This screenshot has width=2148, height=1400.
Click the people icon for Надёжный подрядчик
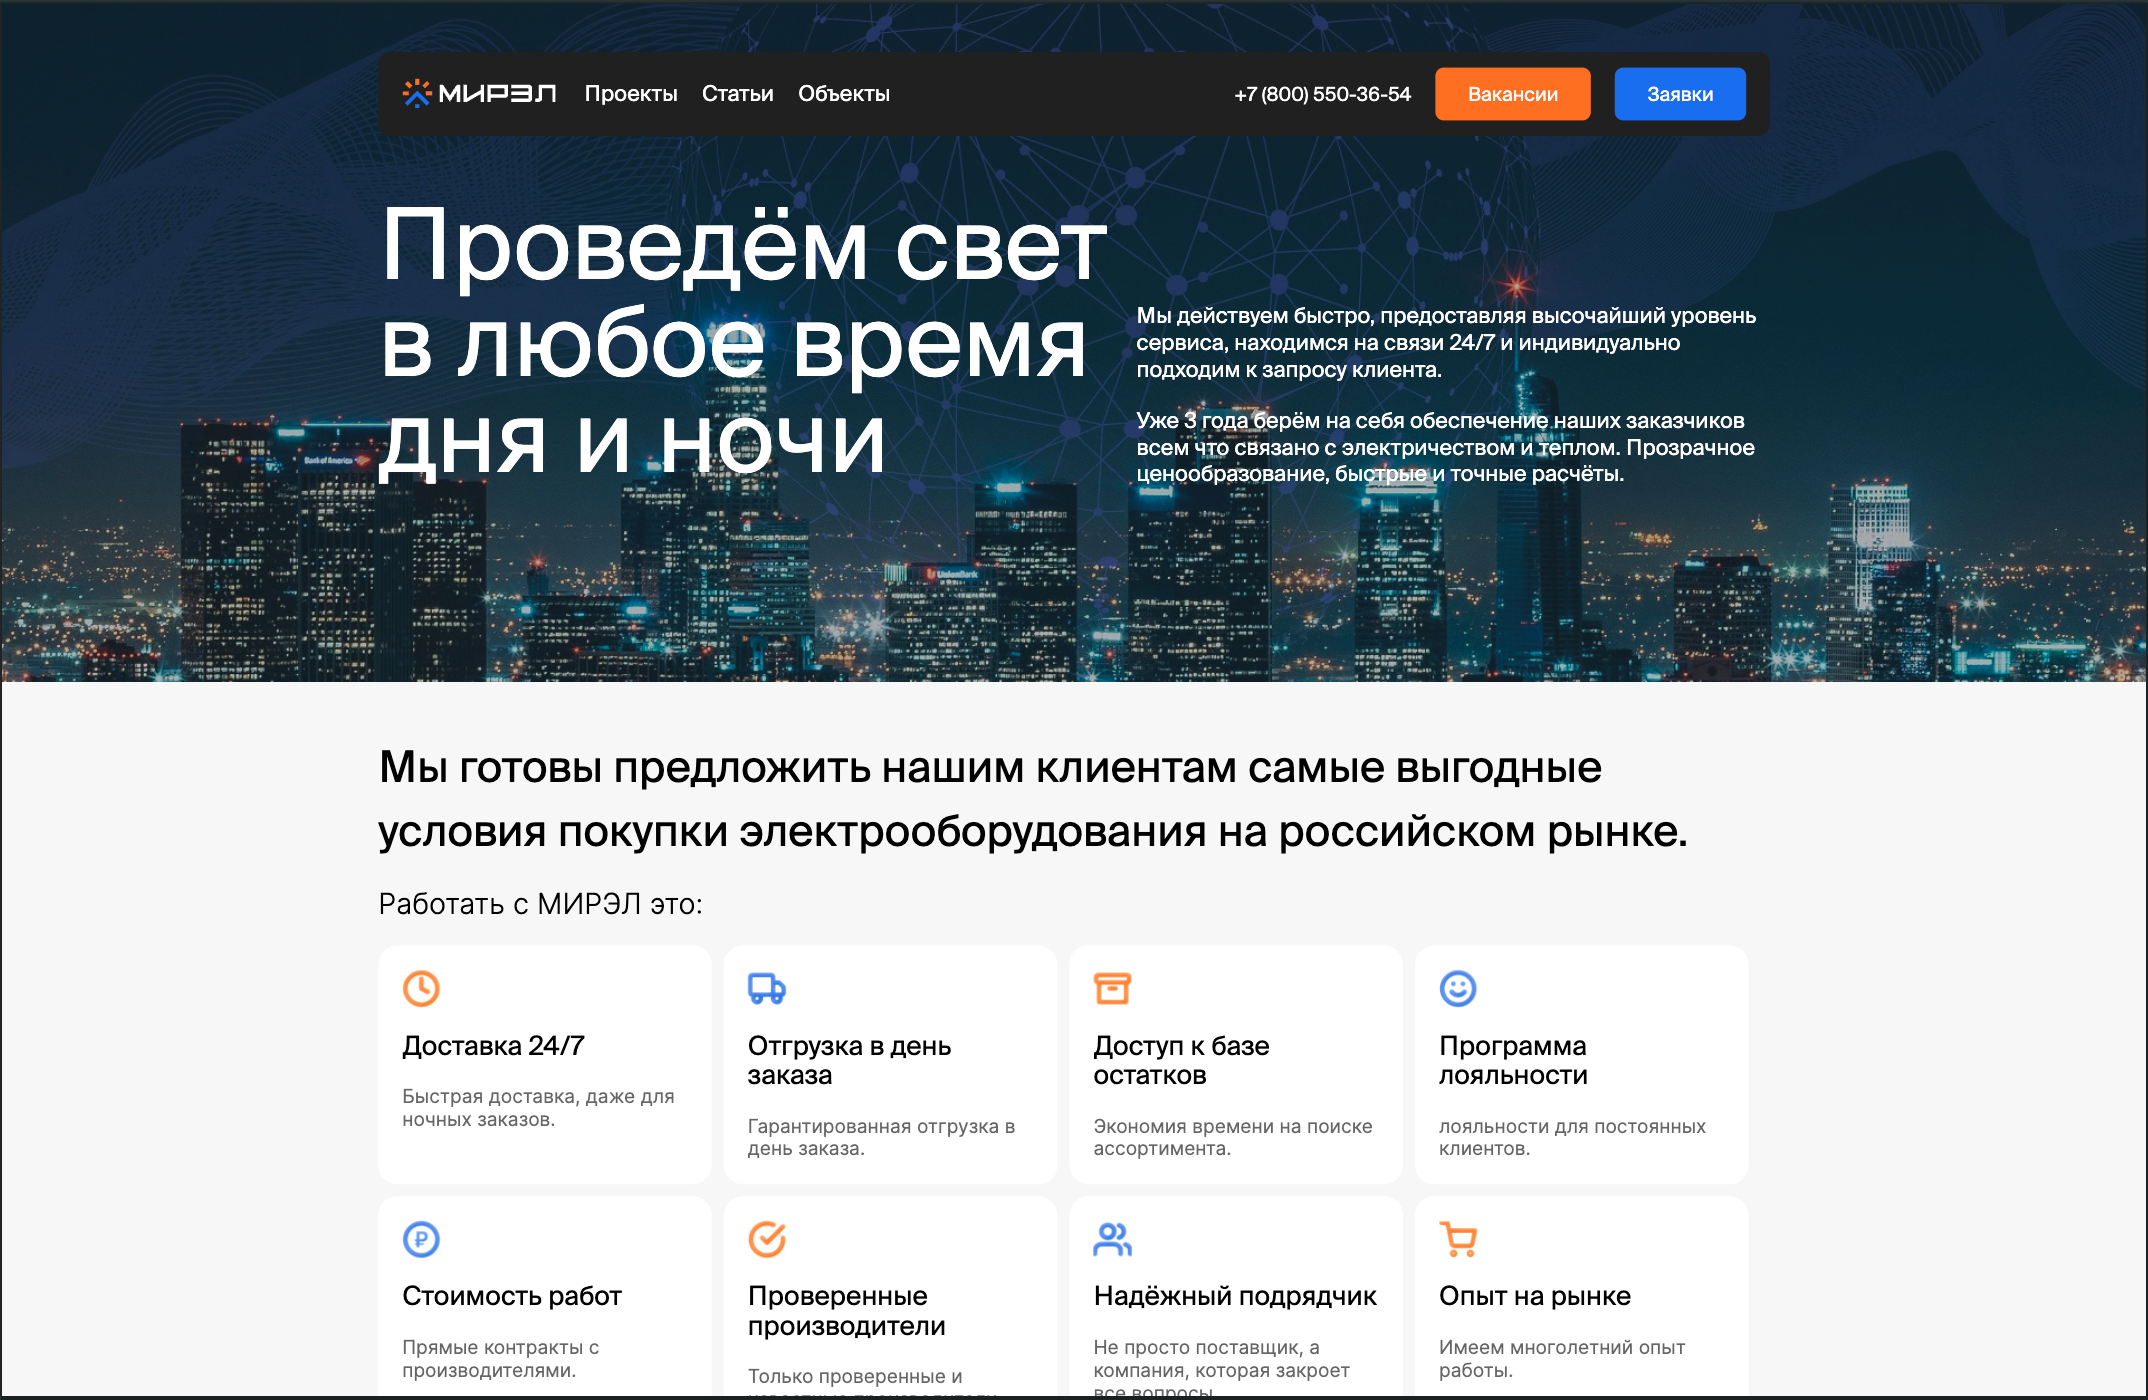pos(1112,1239)
